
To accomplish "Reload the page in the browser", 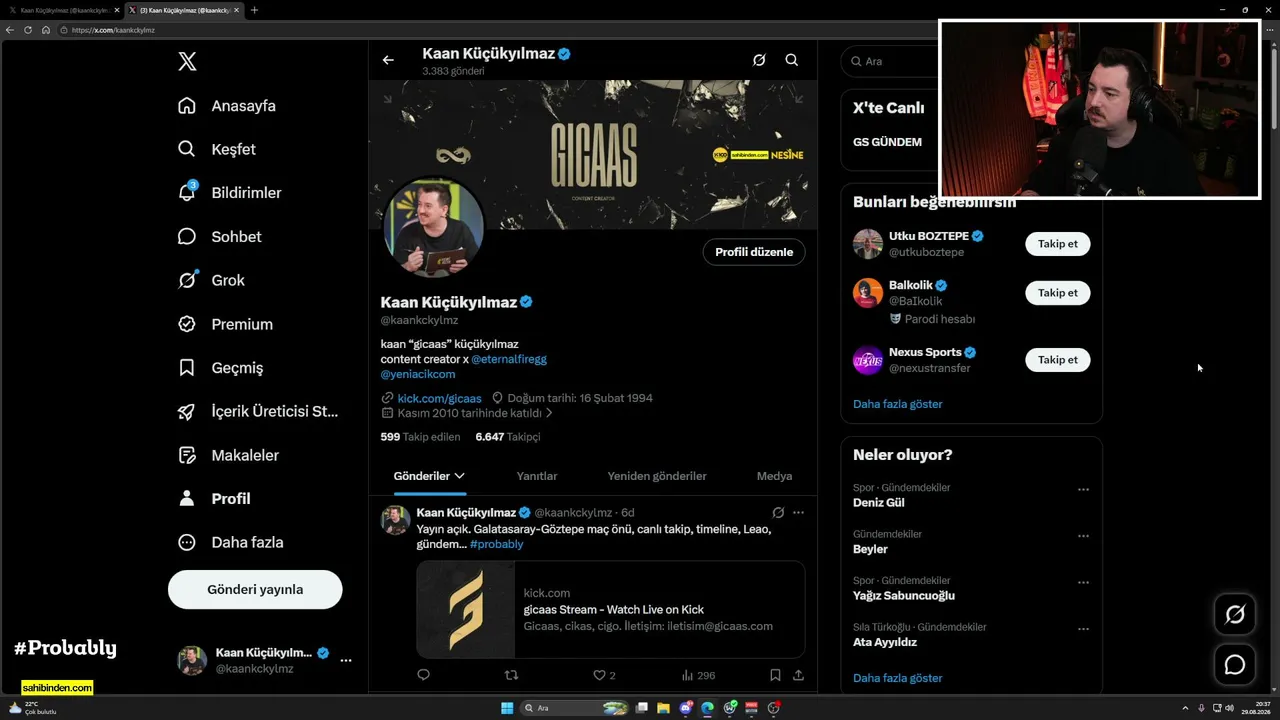I will 28,30.
